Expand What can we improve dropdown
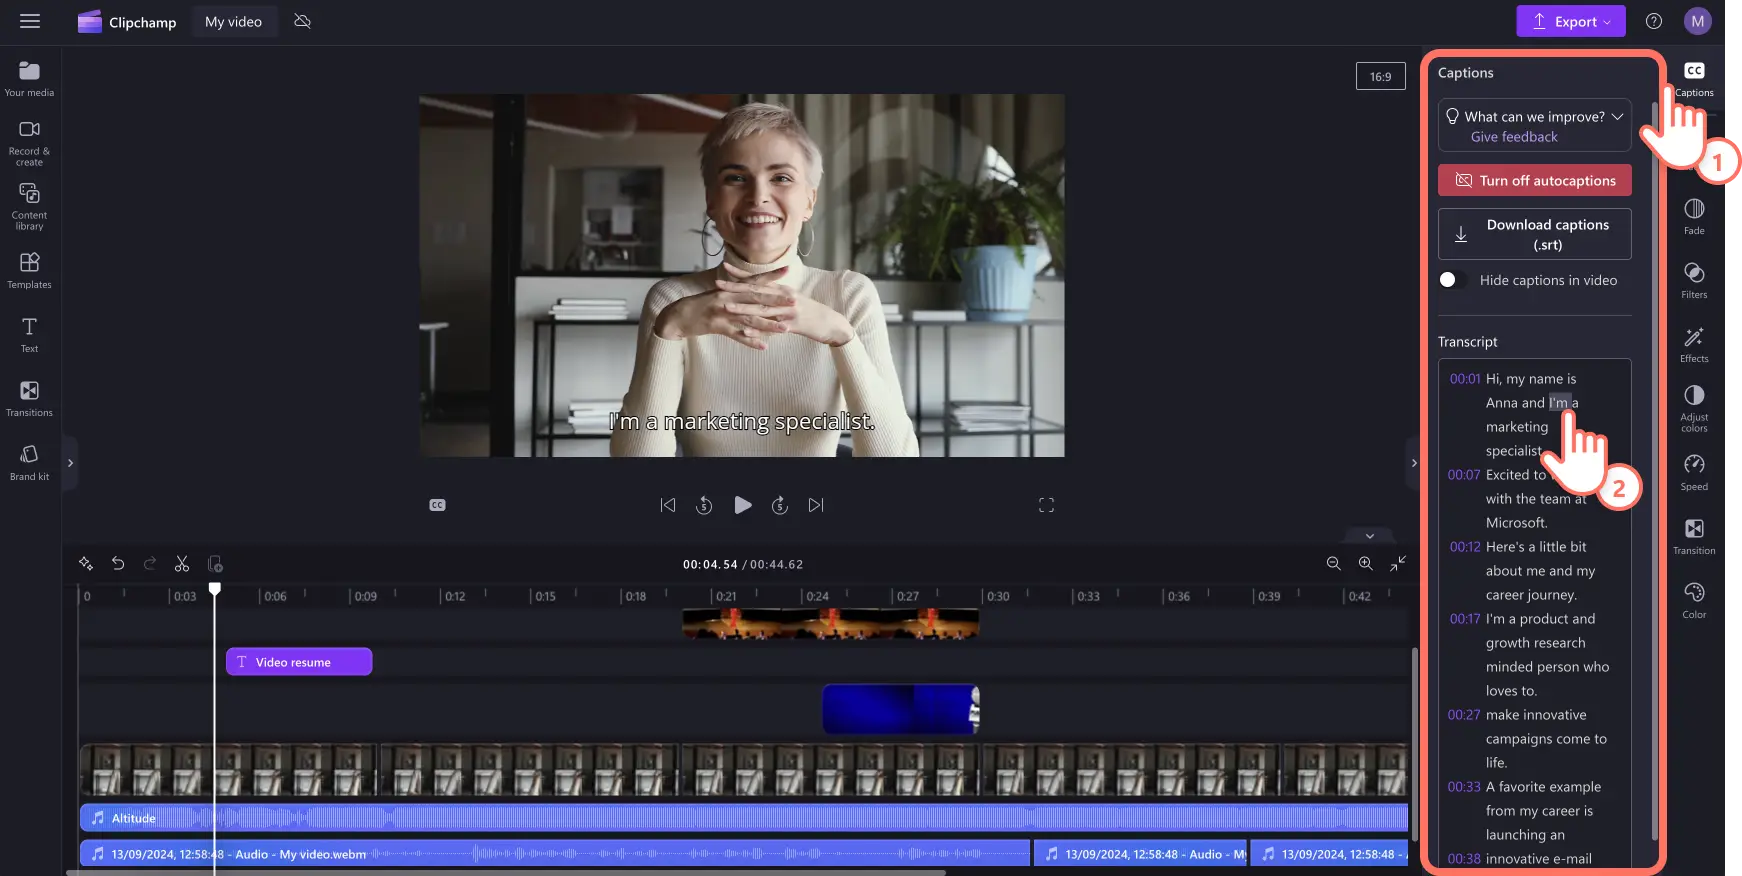1742x876 pixels. pos(1617,116)
